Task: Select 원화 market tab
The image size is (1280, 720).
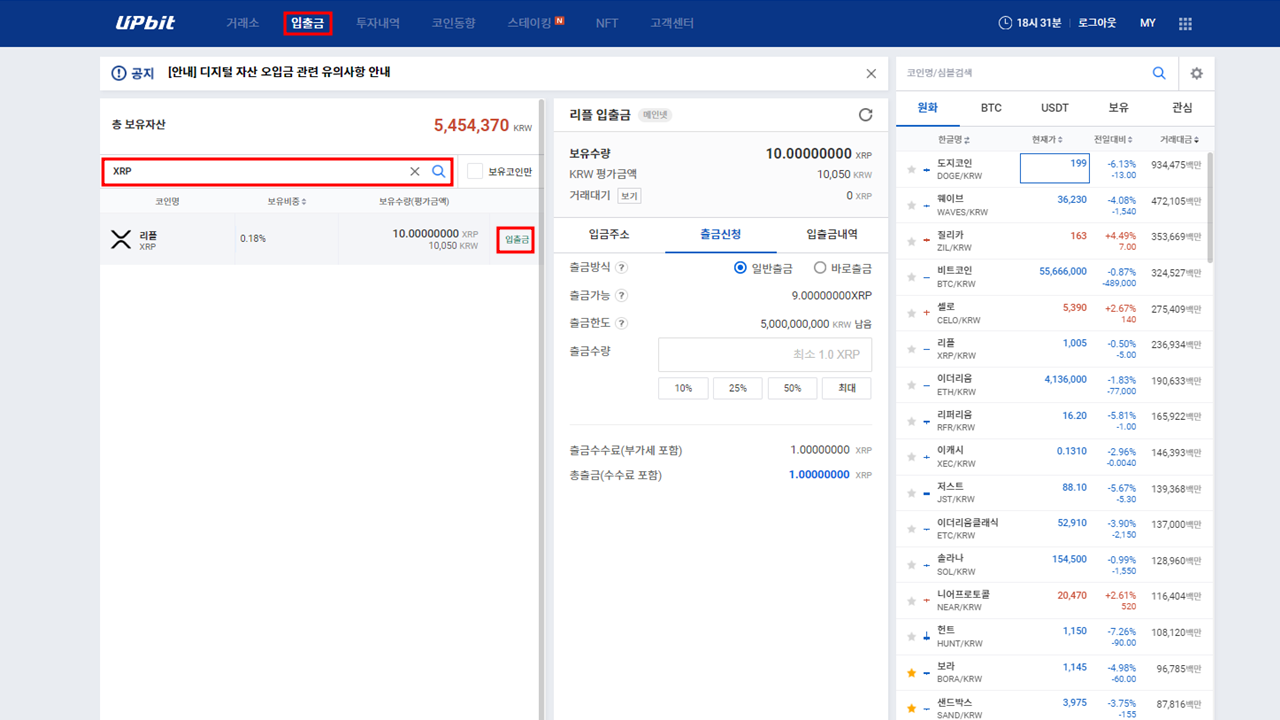Action: [928, 108]
